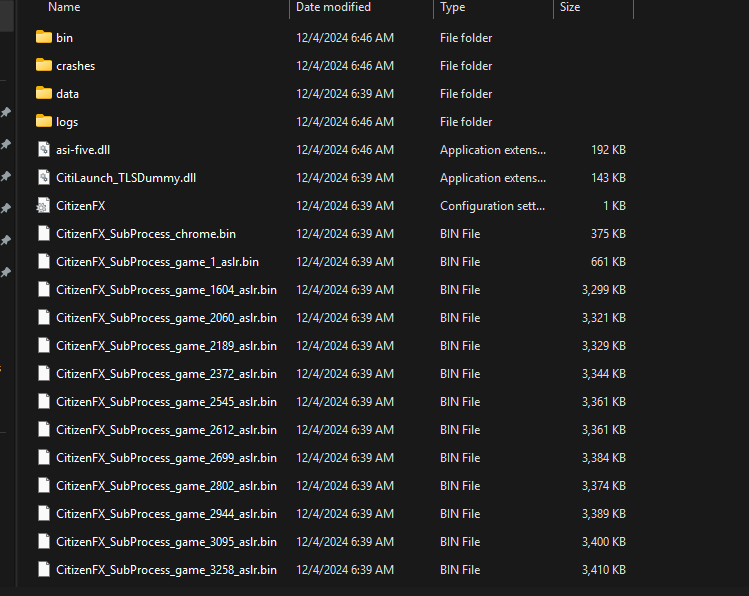
Task: Select the CitiLaunch_TLSDummy.dll file icon
Action: point(44,177)
